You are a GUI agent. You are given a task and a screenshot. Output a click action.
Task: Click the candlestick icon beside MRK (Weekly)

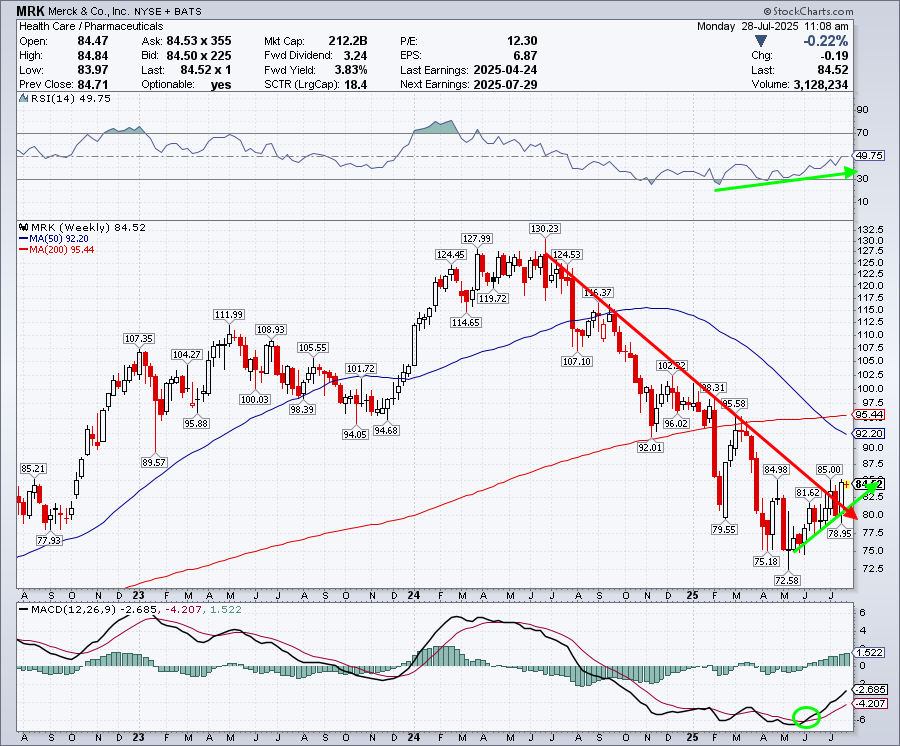[24, 228]
